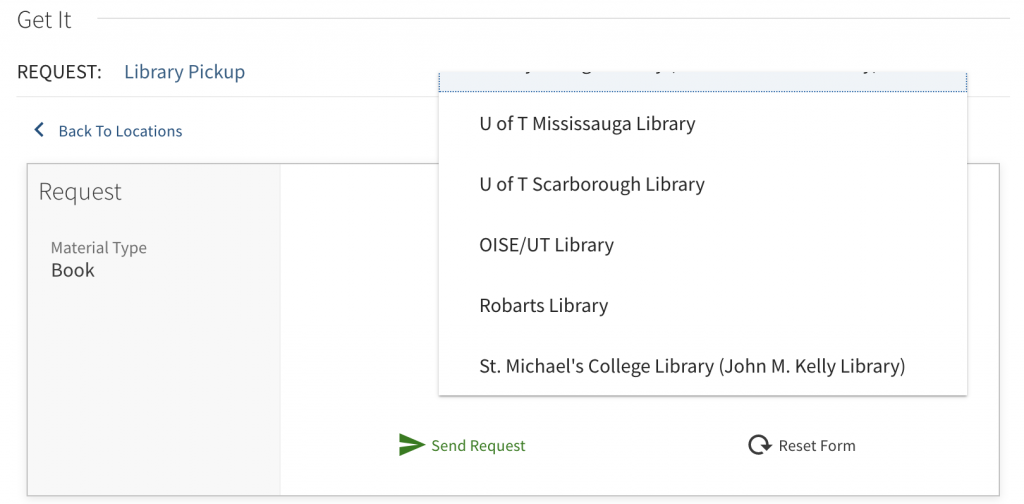
Task: Click the Request panel heading
Action: tap(80, 192)
